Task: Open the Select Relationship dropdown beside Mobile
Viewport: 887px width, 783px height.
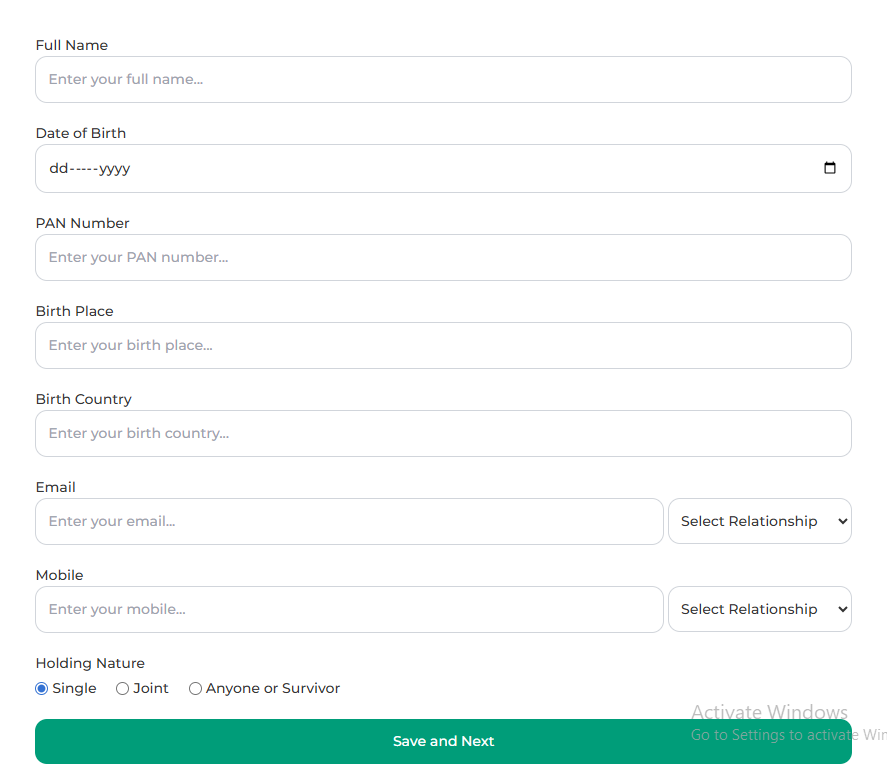Action: point(759,609)
